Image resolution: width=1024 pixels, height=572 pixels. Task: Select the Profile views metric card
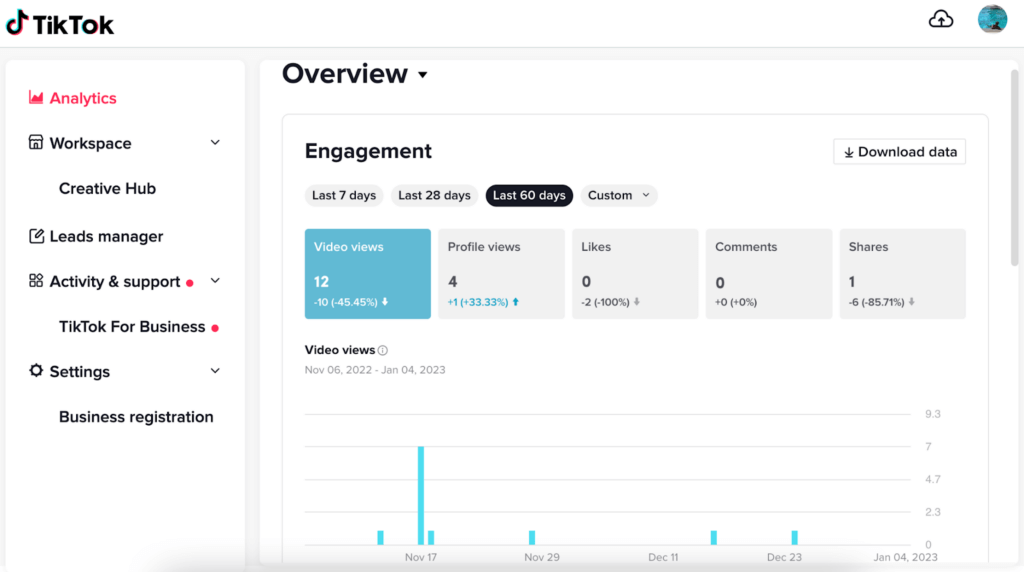(502, 274)
